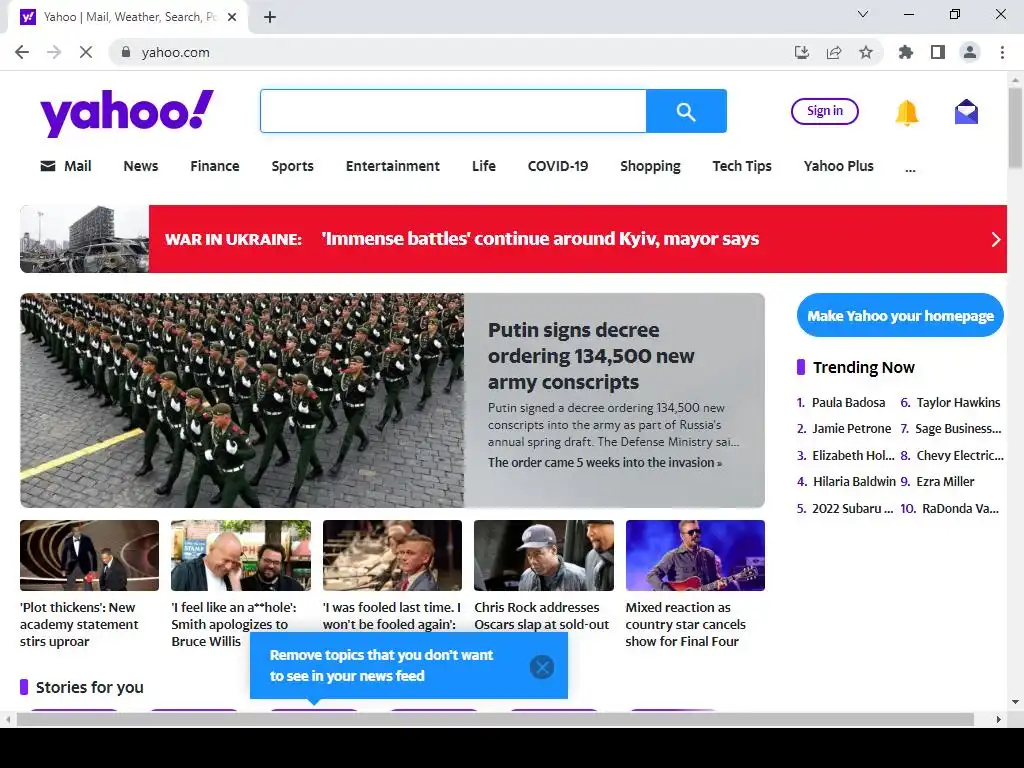This screenshot has height=768, width=1024.
Task: Click the vertical scrollbar thumb
Action: click(1015, 128)
